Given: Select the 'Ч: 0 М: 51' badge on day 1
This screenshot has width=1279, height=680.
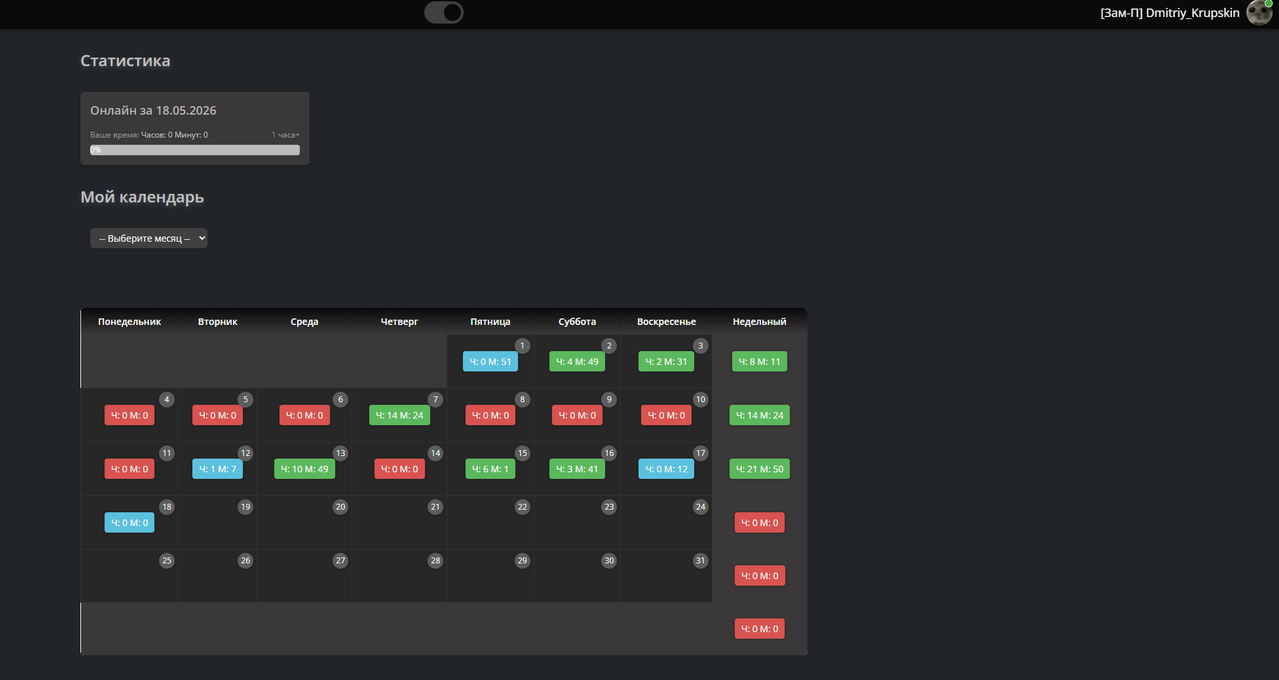Looking at the screenshot, I should tap(490, 361).
